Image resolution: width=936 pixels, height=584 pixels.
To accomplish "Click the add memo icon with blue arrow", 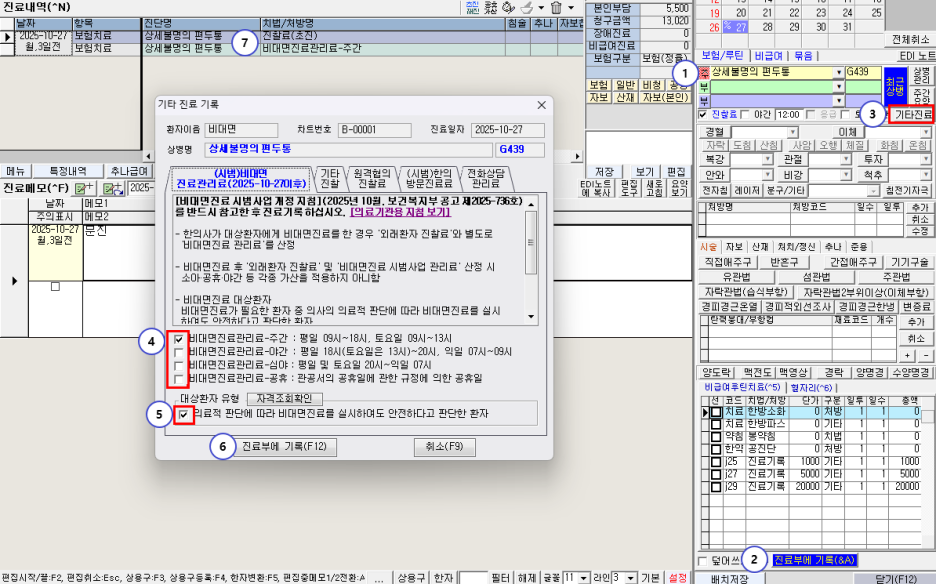I will click(x=113, y=188).
